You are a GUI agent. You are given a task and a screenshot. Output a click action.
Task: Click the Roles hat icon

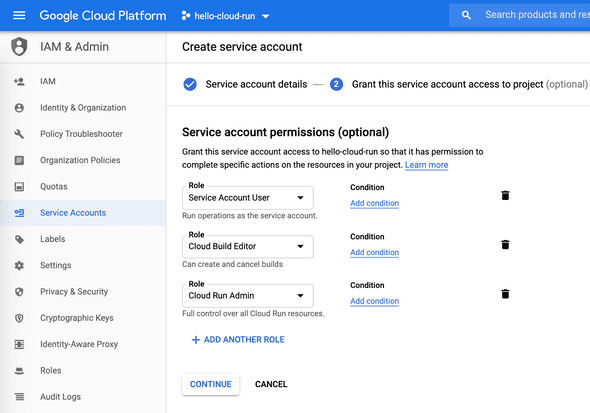coord(19,371)
